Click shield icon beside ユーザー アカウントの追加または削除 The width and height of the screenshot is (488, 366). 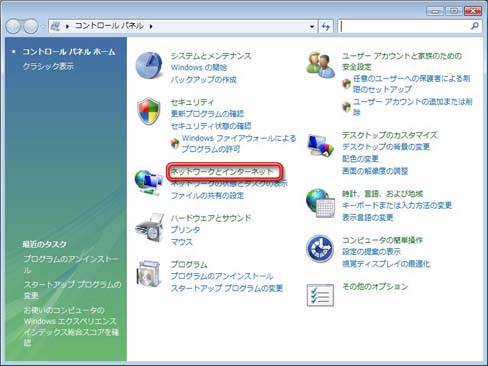[x=347, y=107]
